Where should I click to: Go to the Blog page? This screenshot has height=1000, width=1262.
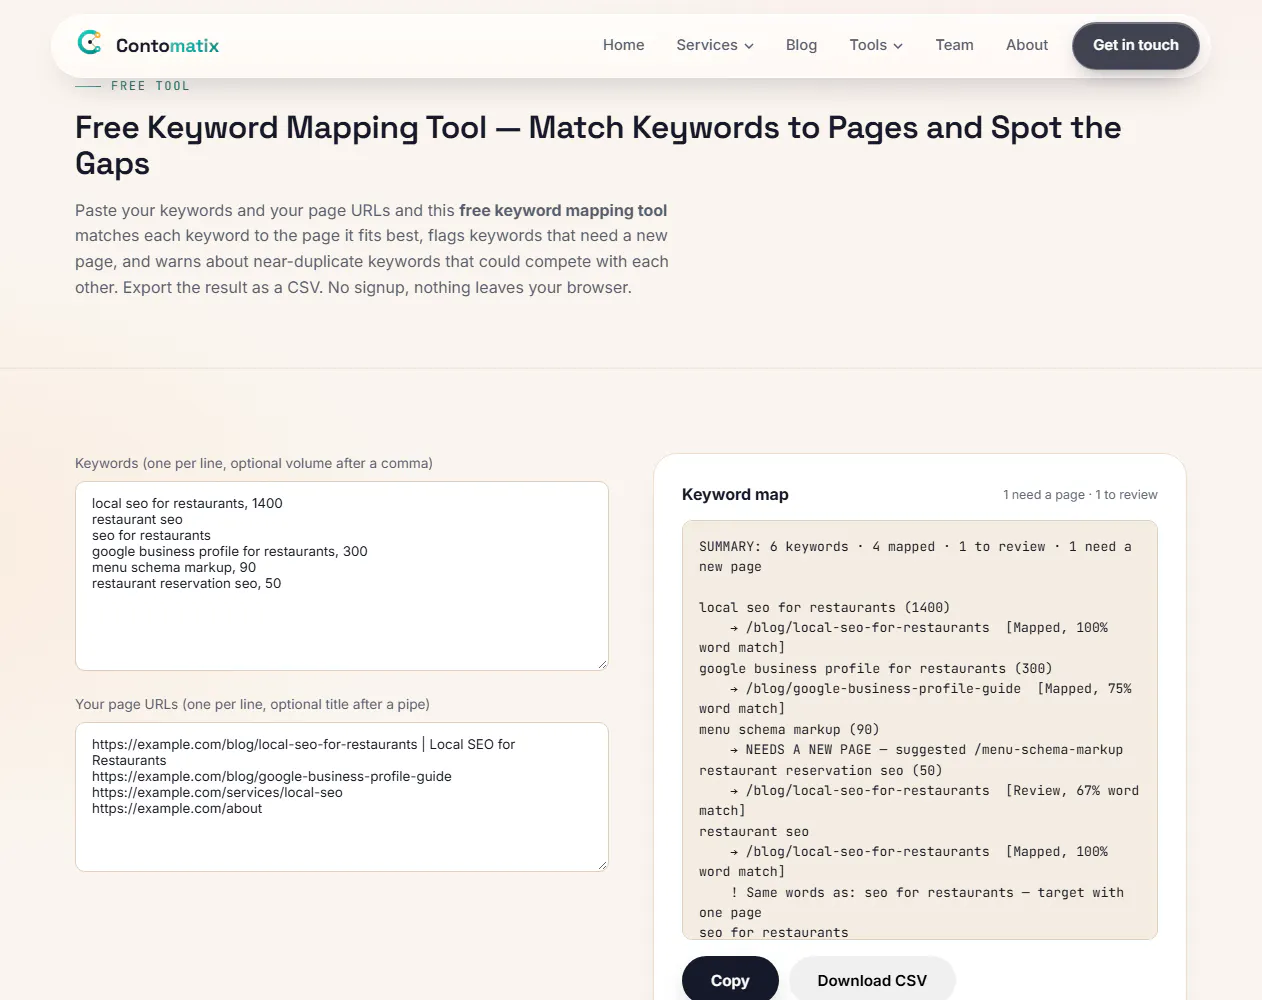[801, 45]
